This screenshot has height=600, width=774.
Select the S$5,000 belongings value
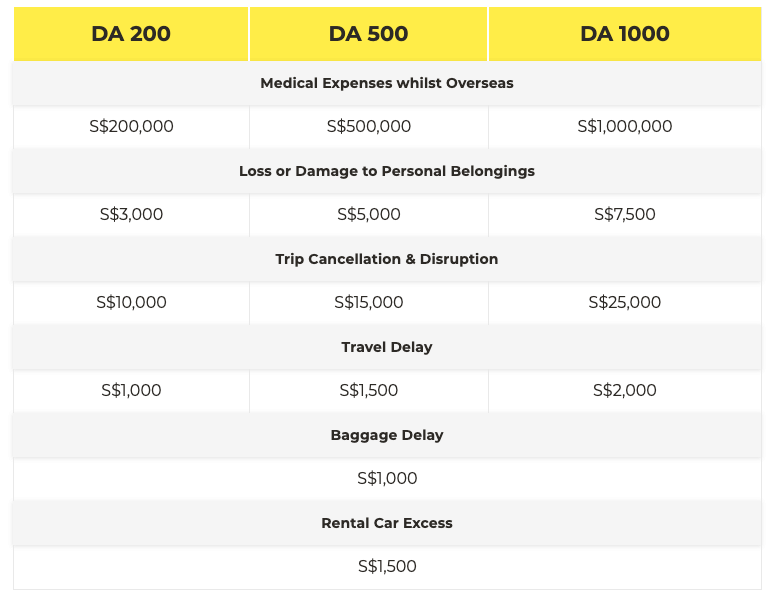click(368, 215)
